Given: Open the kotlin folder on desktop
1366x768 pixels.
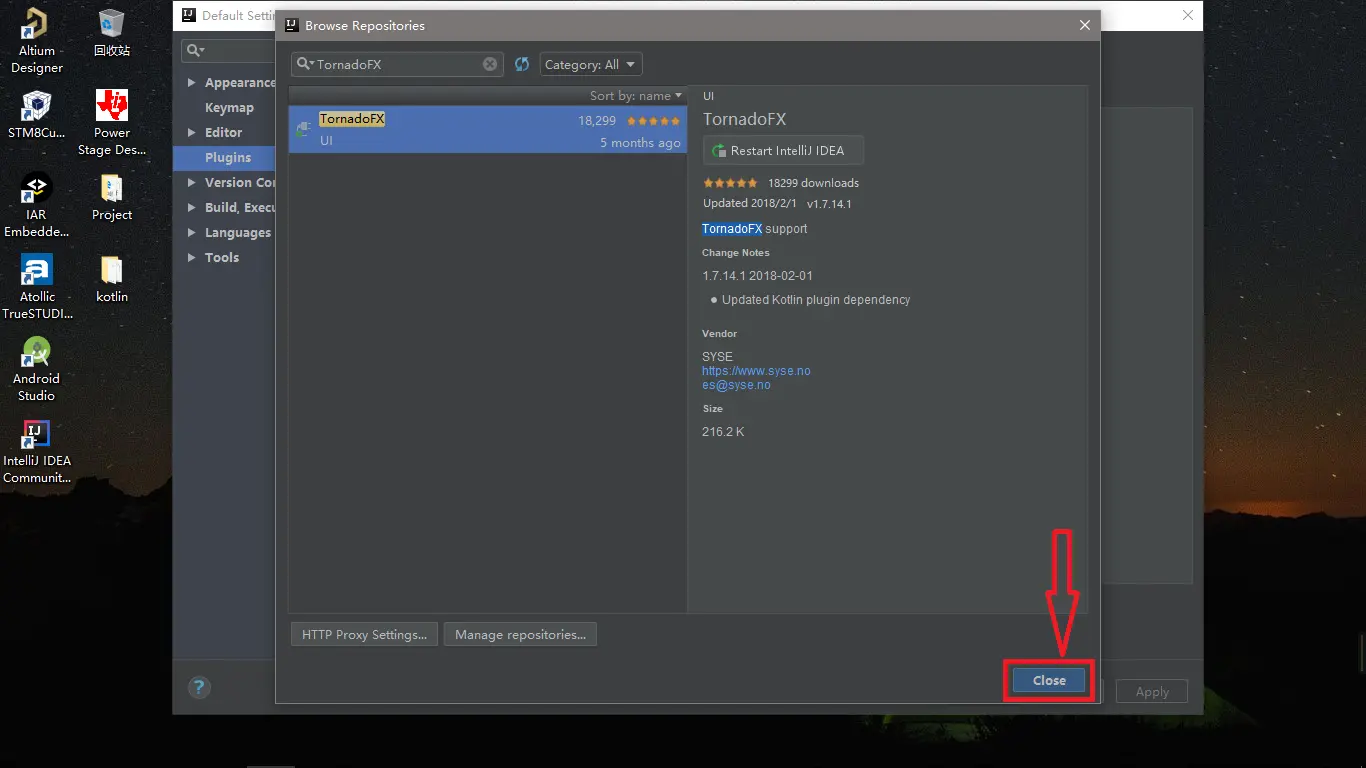Looking at the screenshot, I should 112,279.
